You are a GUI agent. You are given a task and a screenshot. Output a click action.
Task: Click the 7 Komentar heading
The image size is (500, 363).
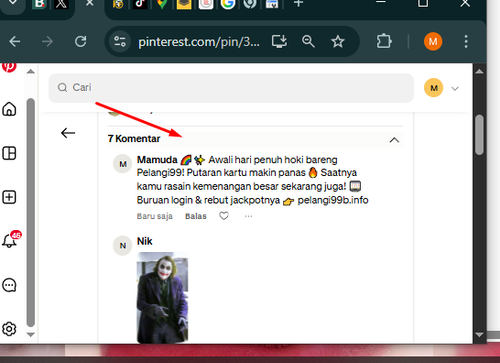coord(134,139)
